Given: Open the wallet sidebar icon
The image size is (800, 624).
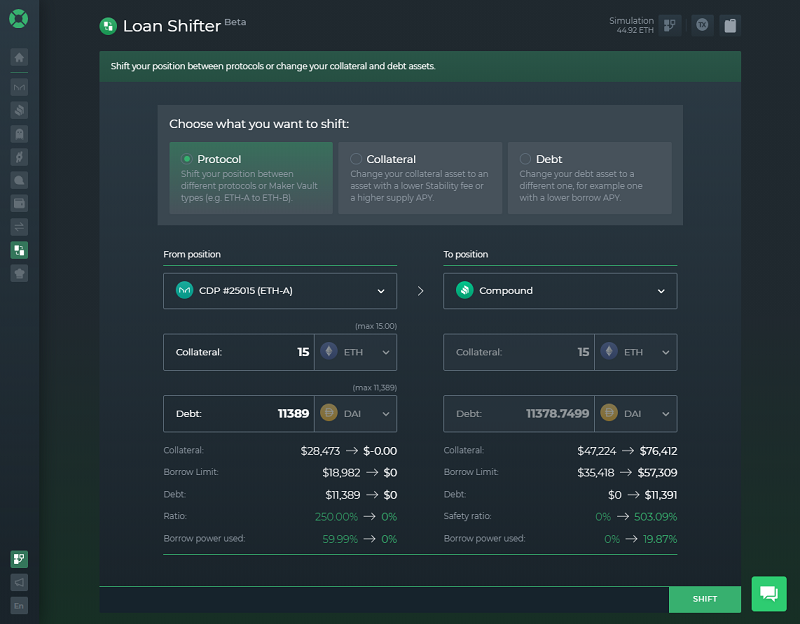Looking at the screenshot, I should pos(19,203).
